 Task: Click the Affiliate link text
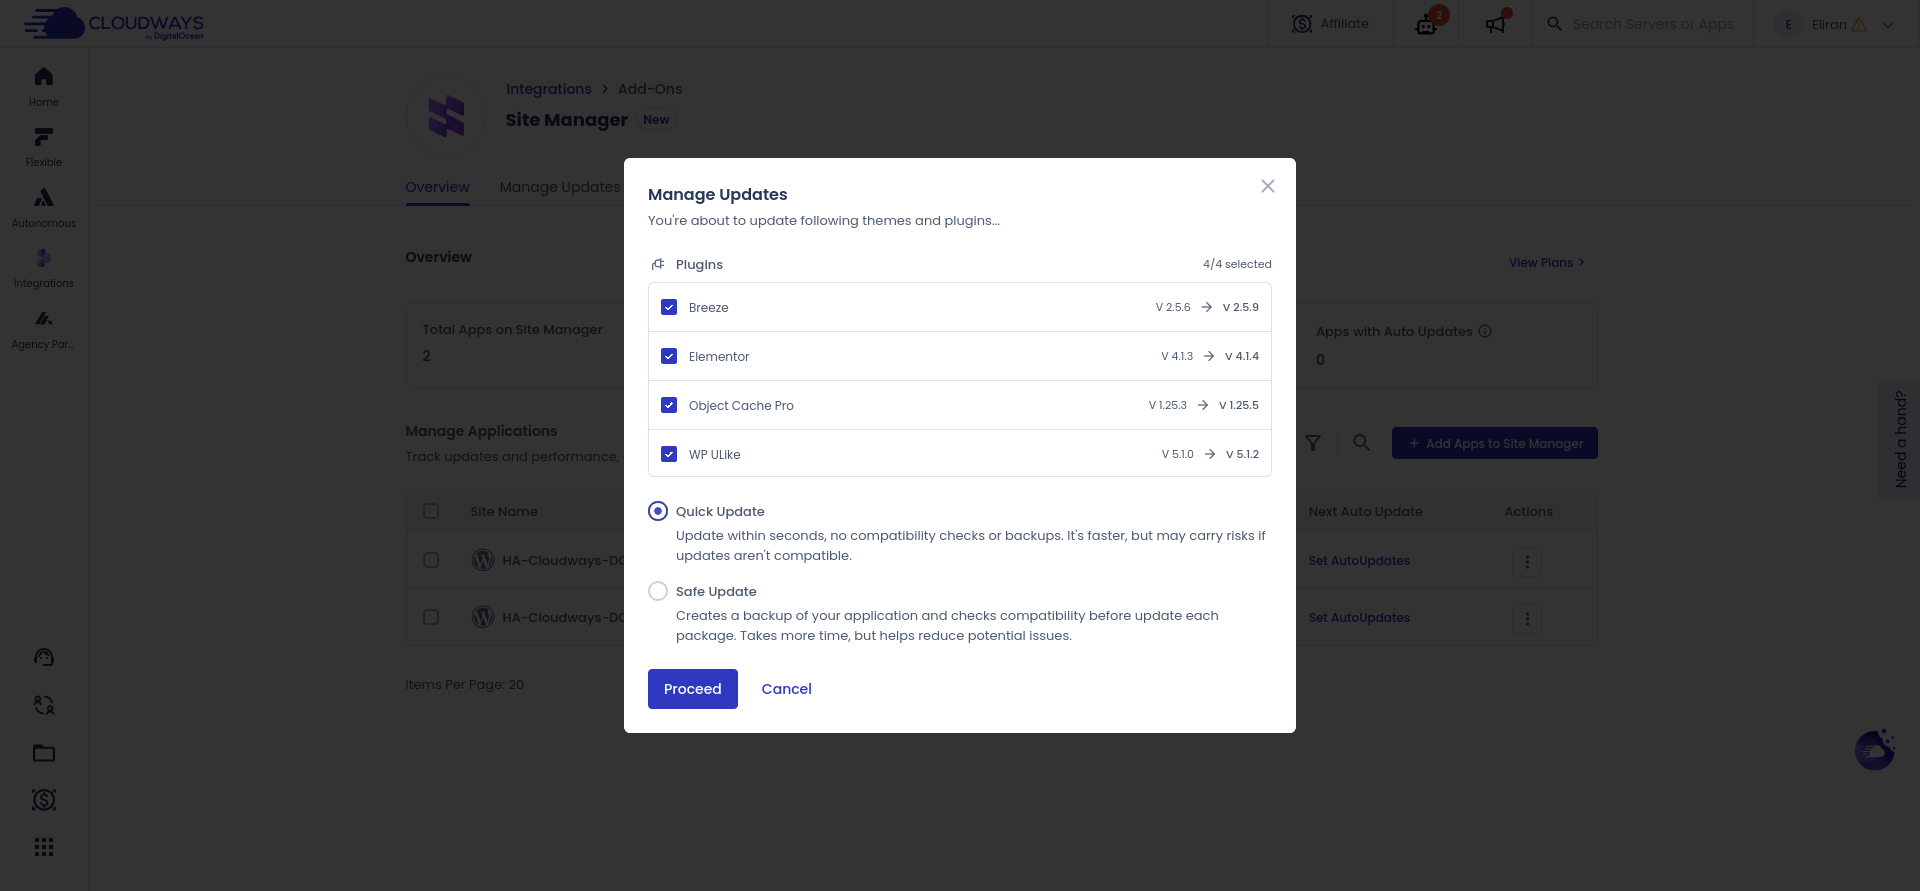pyautogui.click(x=1344, y=24)
